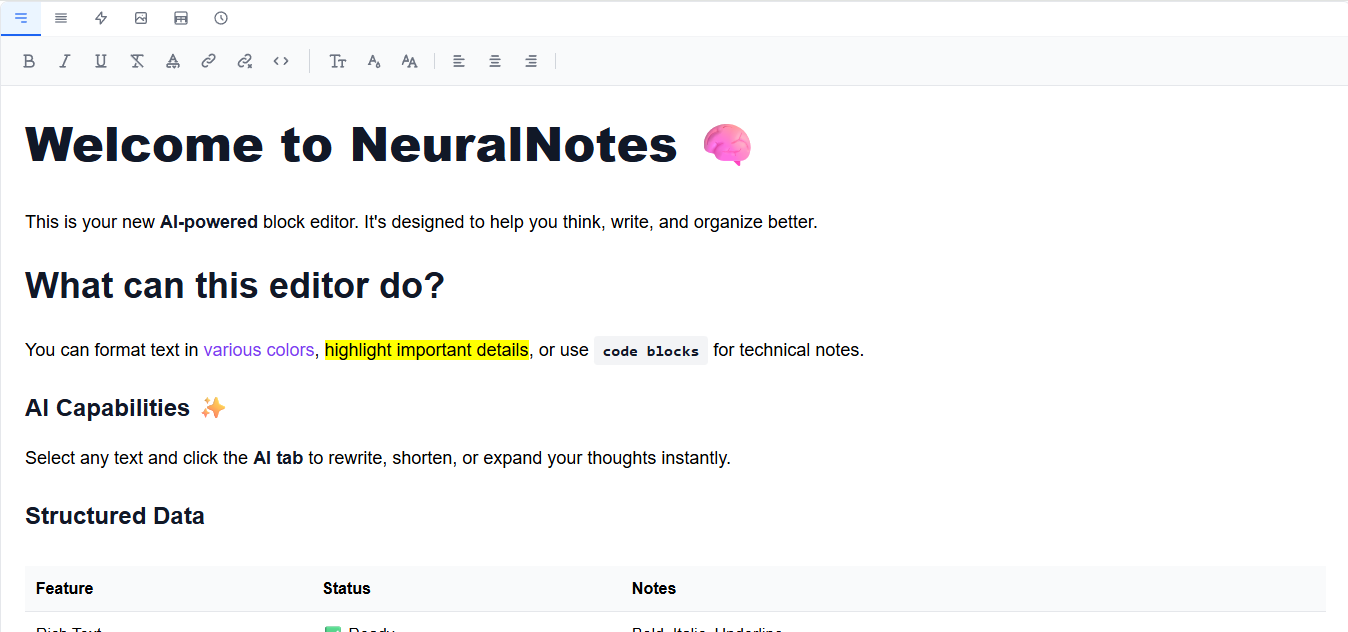Select the highlighted important details text

(427, 349)
